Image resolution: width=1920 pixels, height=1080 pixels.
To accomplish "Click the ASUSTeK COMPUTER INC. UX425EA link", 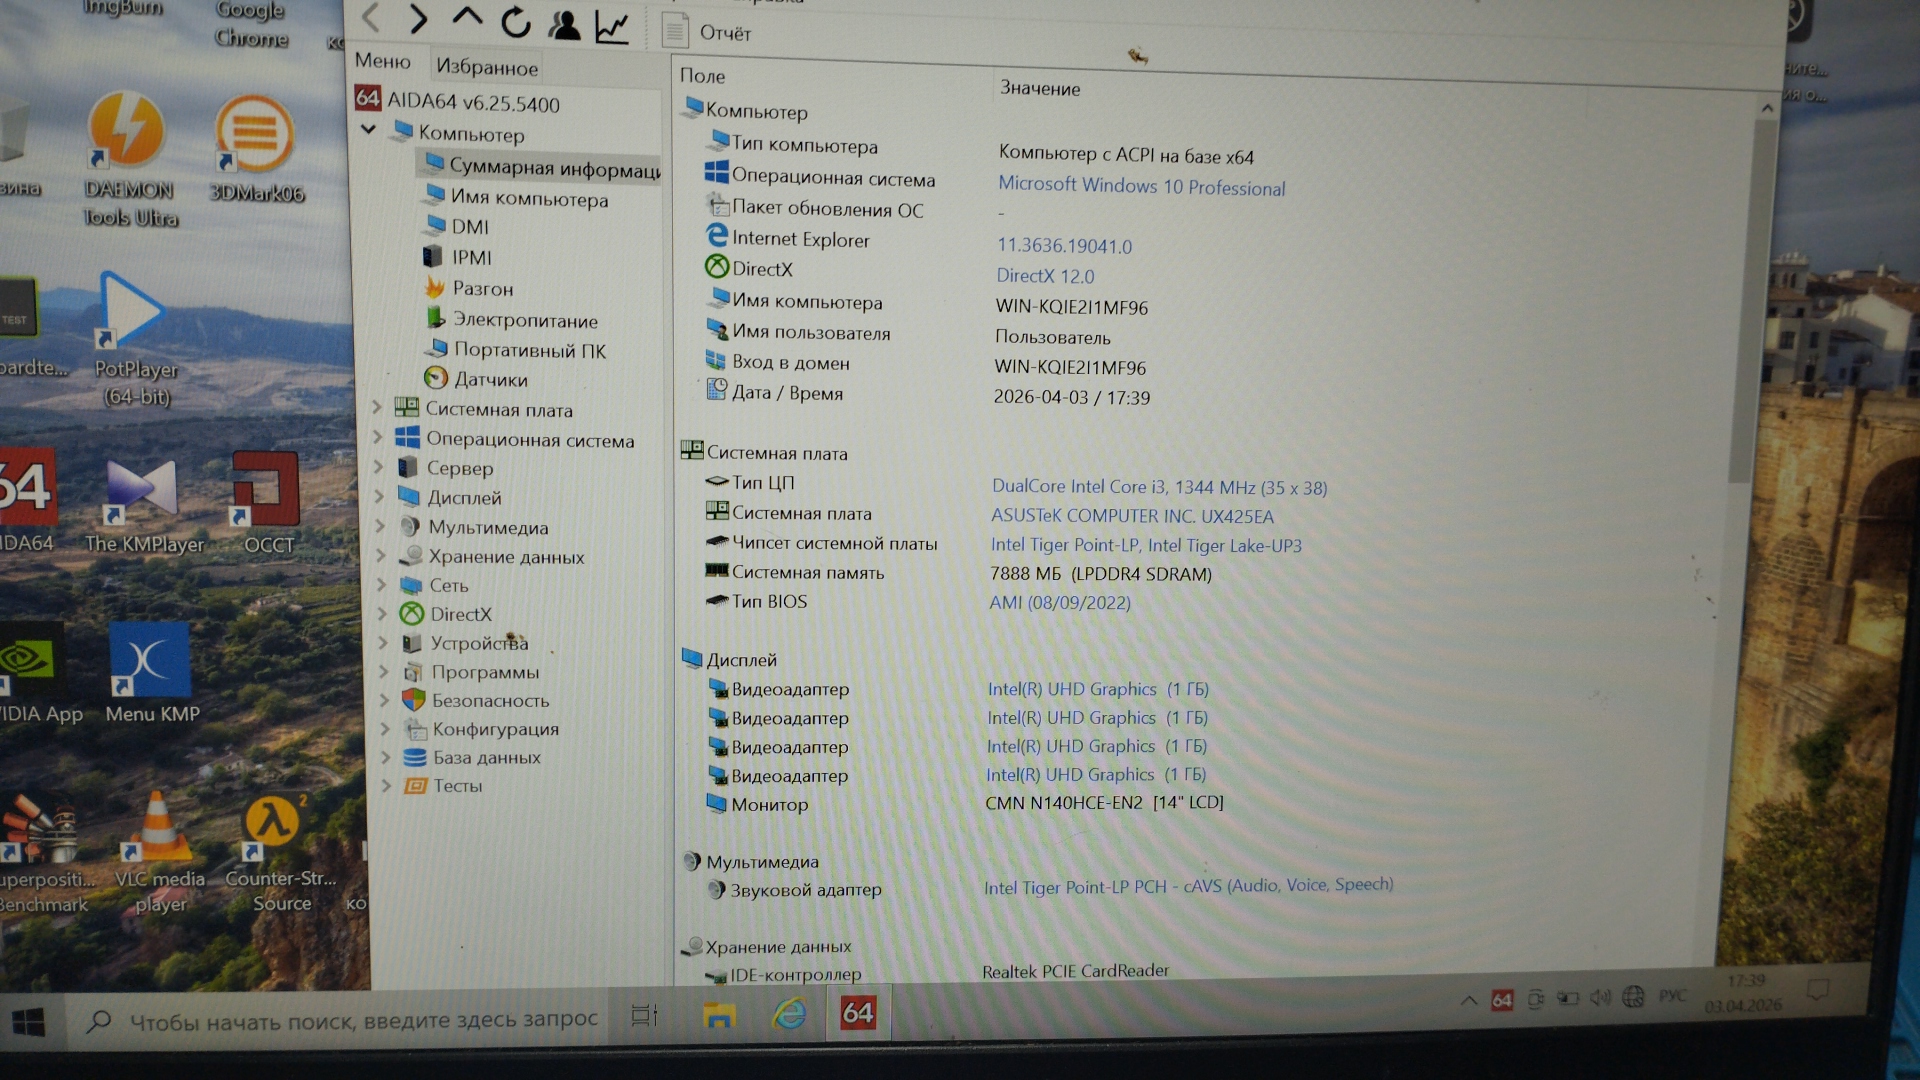I will (1132, 516).
